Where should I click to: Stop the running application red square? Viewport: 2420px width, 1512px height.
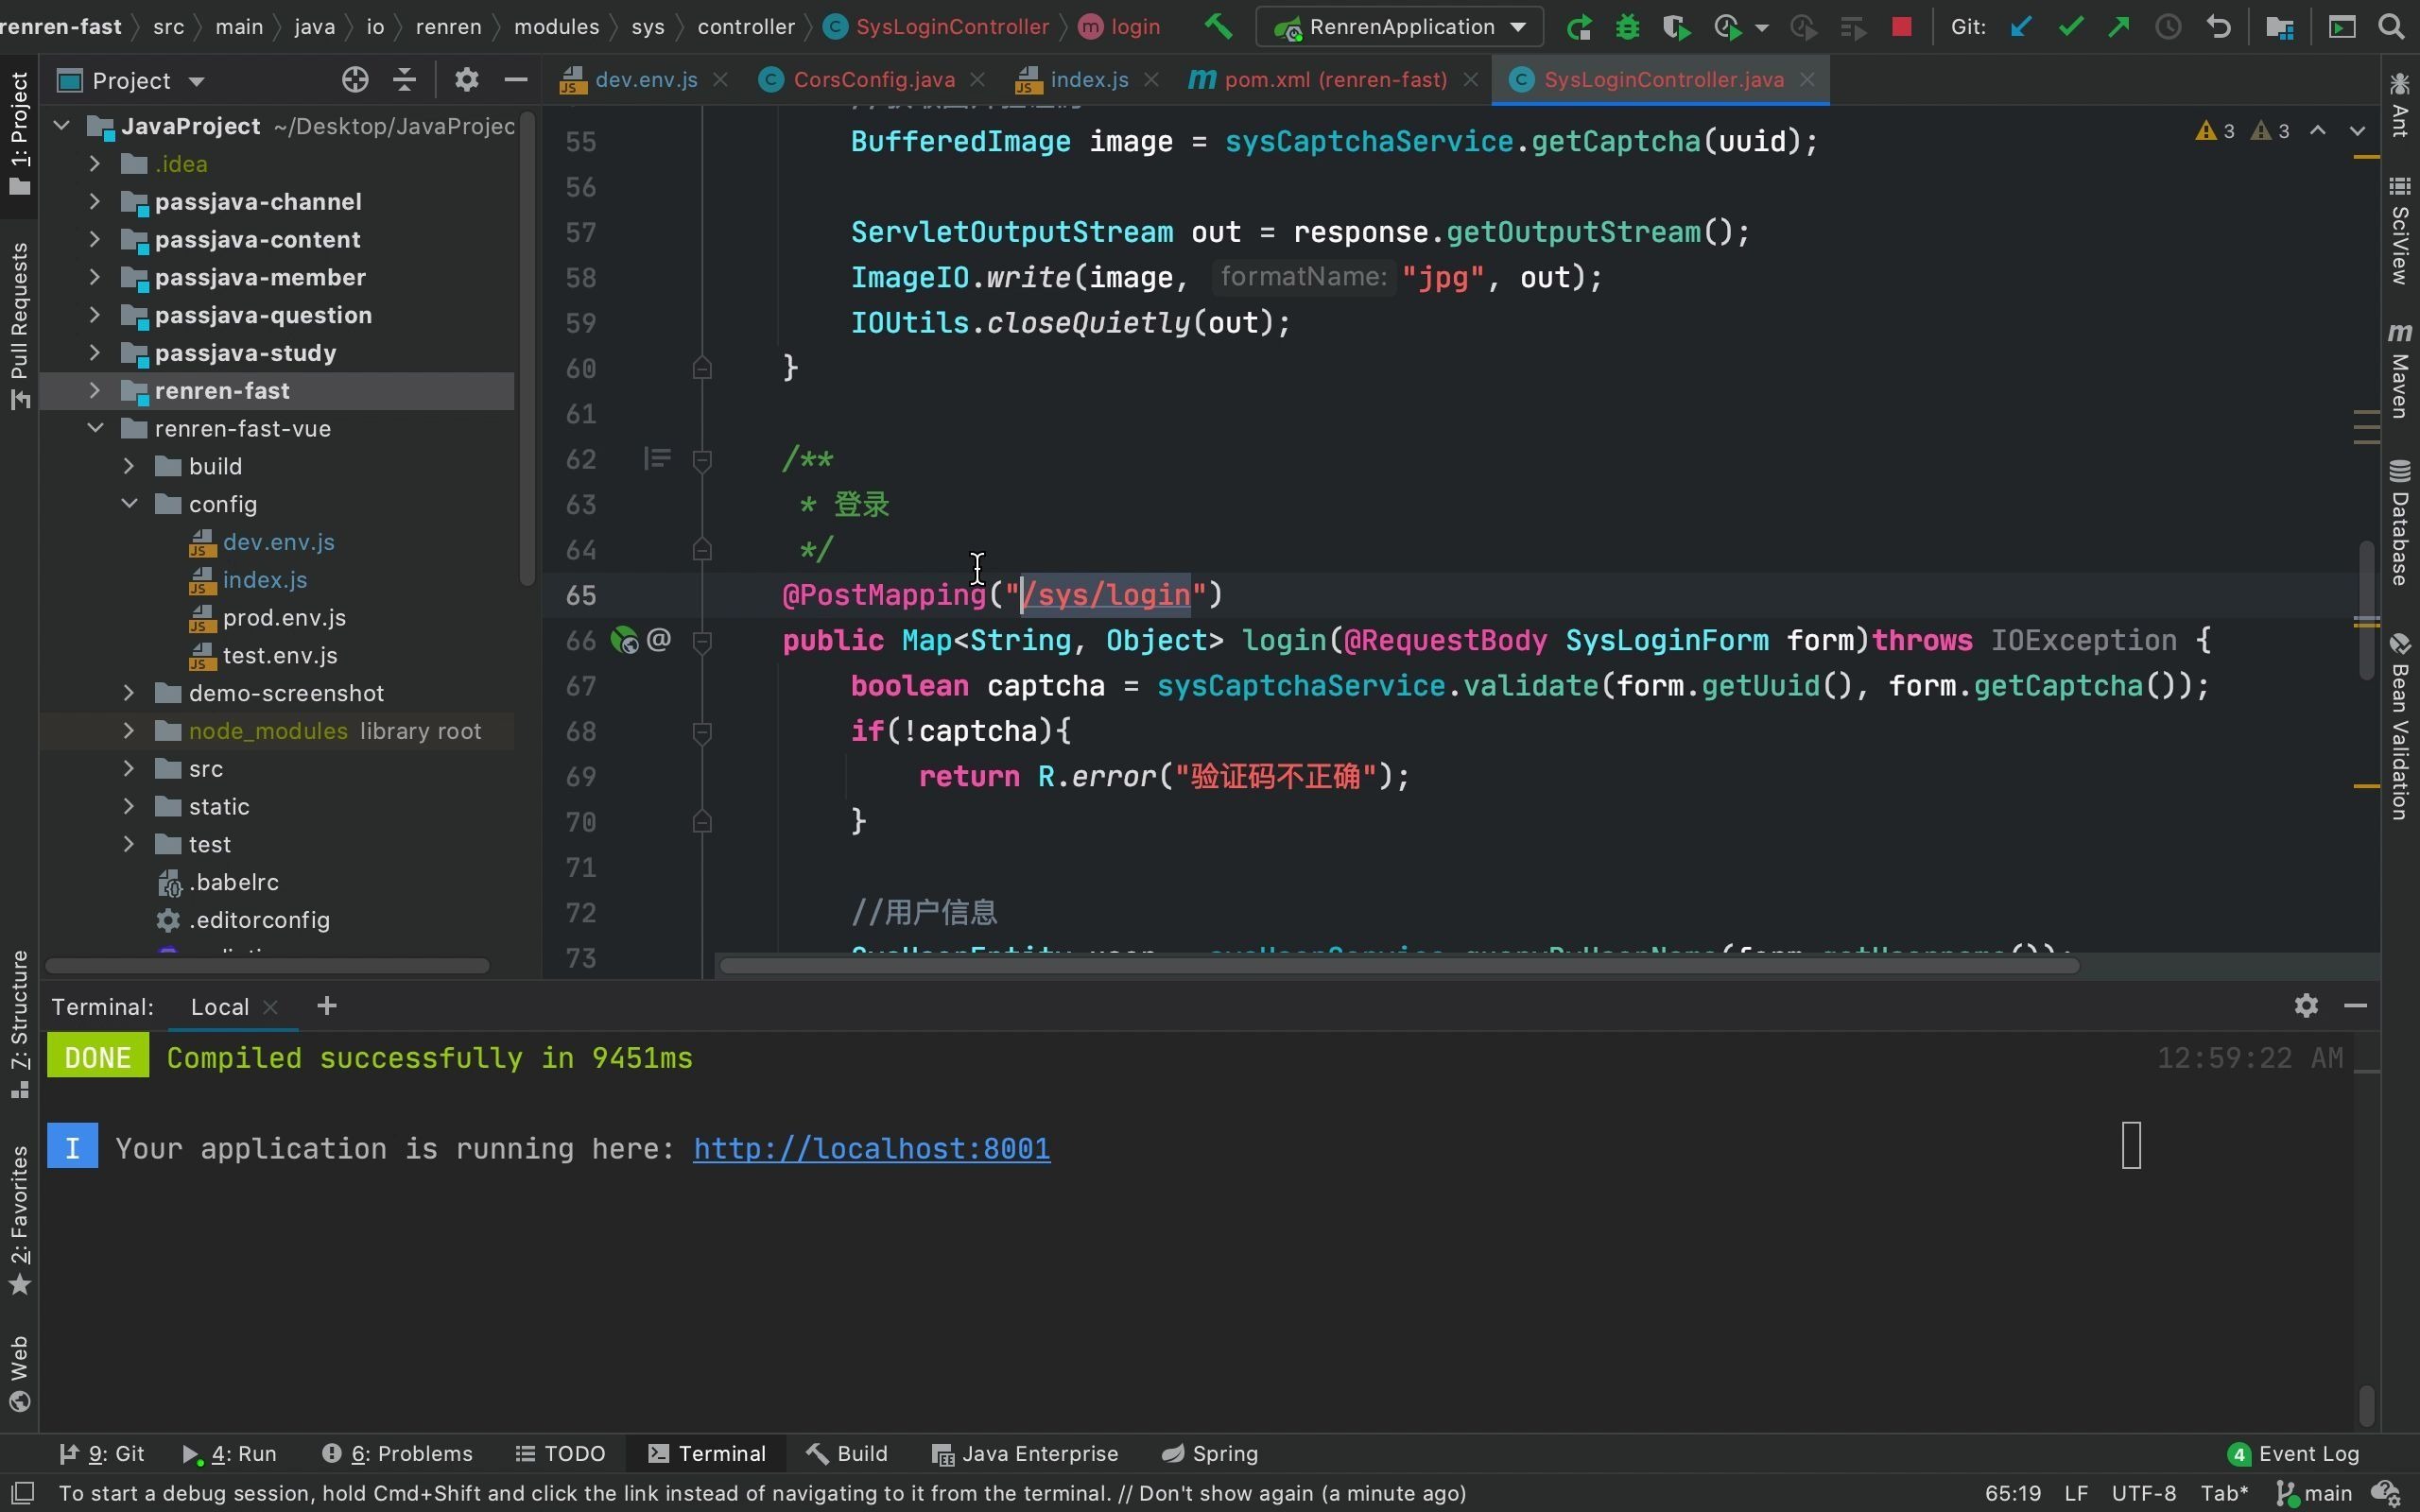(x=1902, y=27)
